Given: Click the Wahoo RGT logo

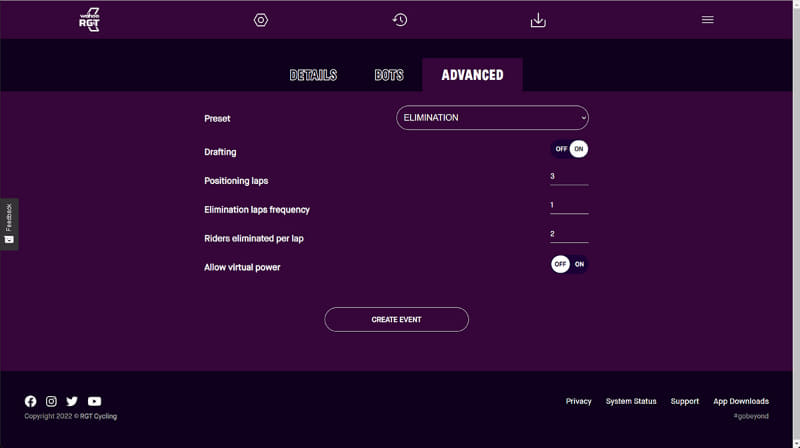Looking at the screenshot, I should [89, 20].
